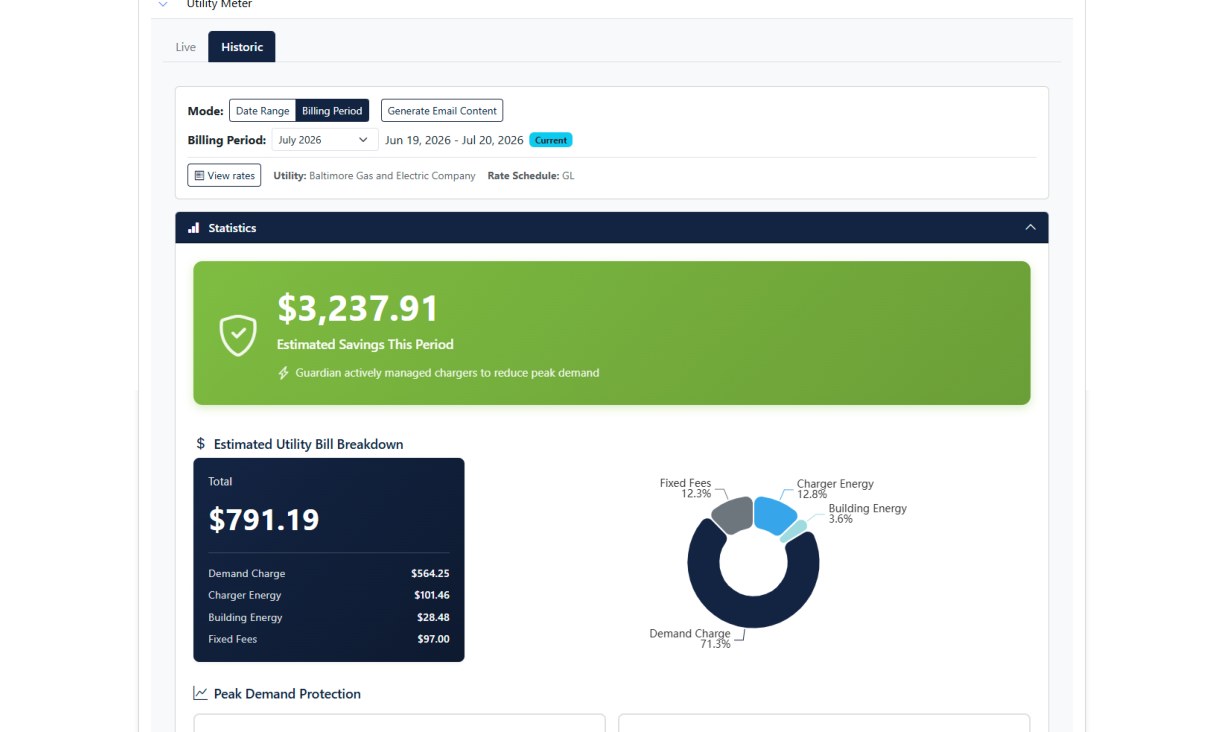This screenshot has width=1224, height=732.
Task: Click the Fixed Fees $97.00 value
Action: [x=433, y=640]
